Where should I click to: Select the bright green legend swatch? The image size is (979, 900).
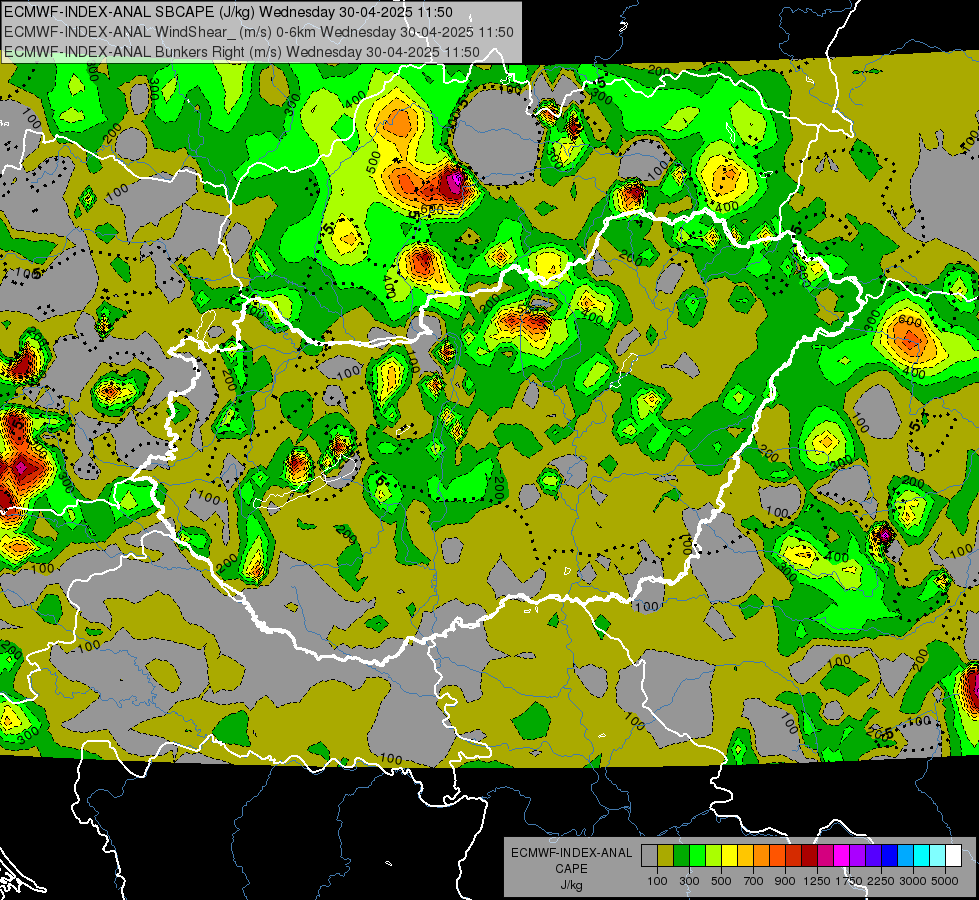coord(697,856)
